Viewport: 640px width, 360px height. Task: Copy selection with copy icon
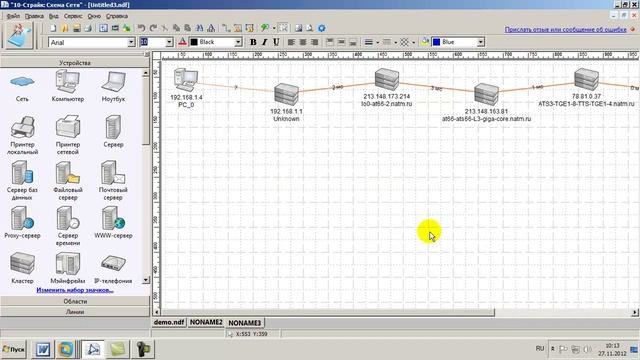tap(176, 28)
